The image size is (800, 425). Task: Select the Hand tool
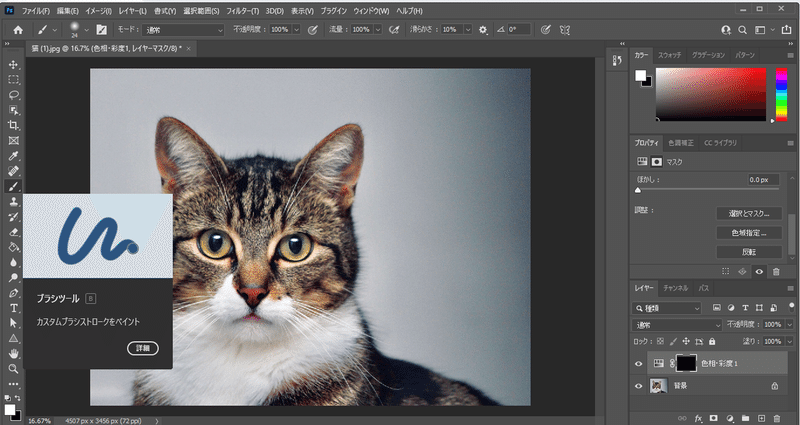click(14, 353)
